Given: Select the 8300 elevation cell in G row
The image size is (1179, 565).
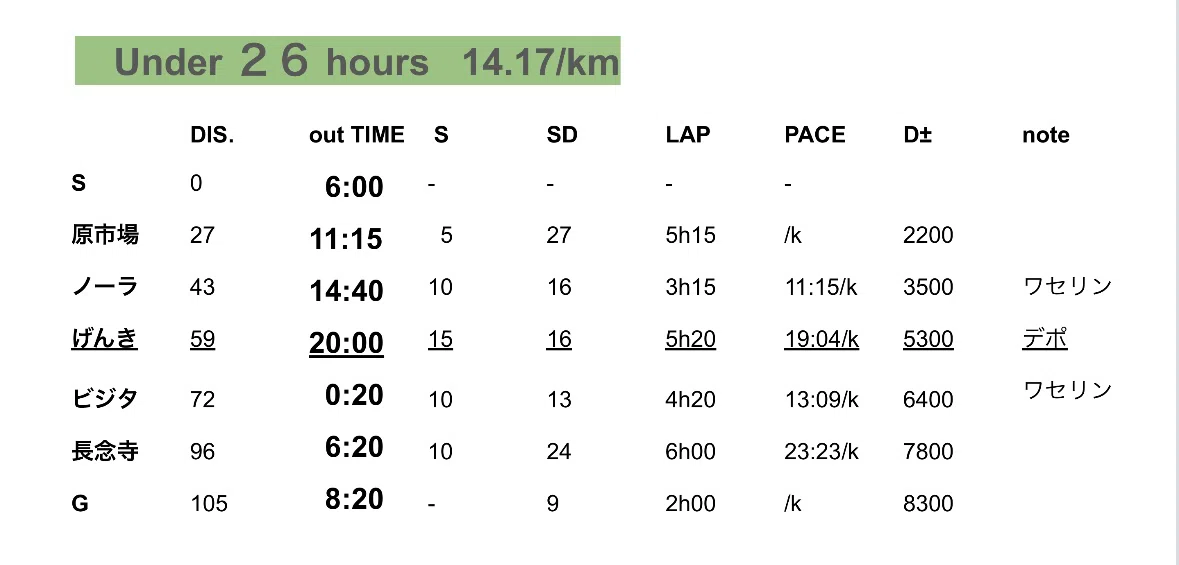Looking at the screenshot, I should [928, 503].
